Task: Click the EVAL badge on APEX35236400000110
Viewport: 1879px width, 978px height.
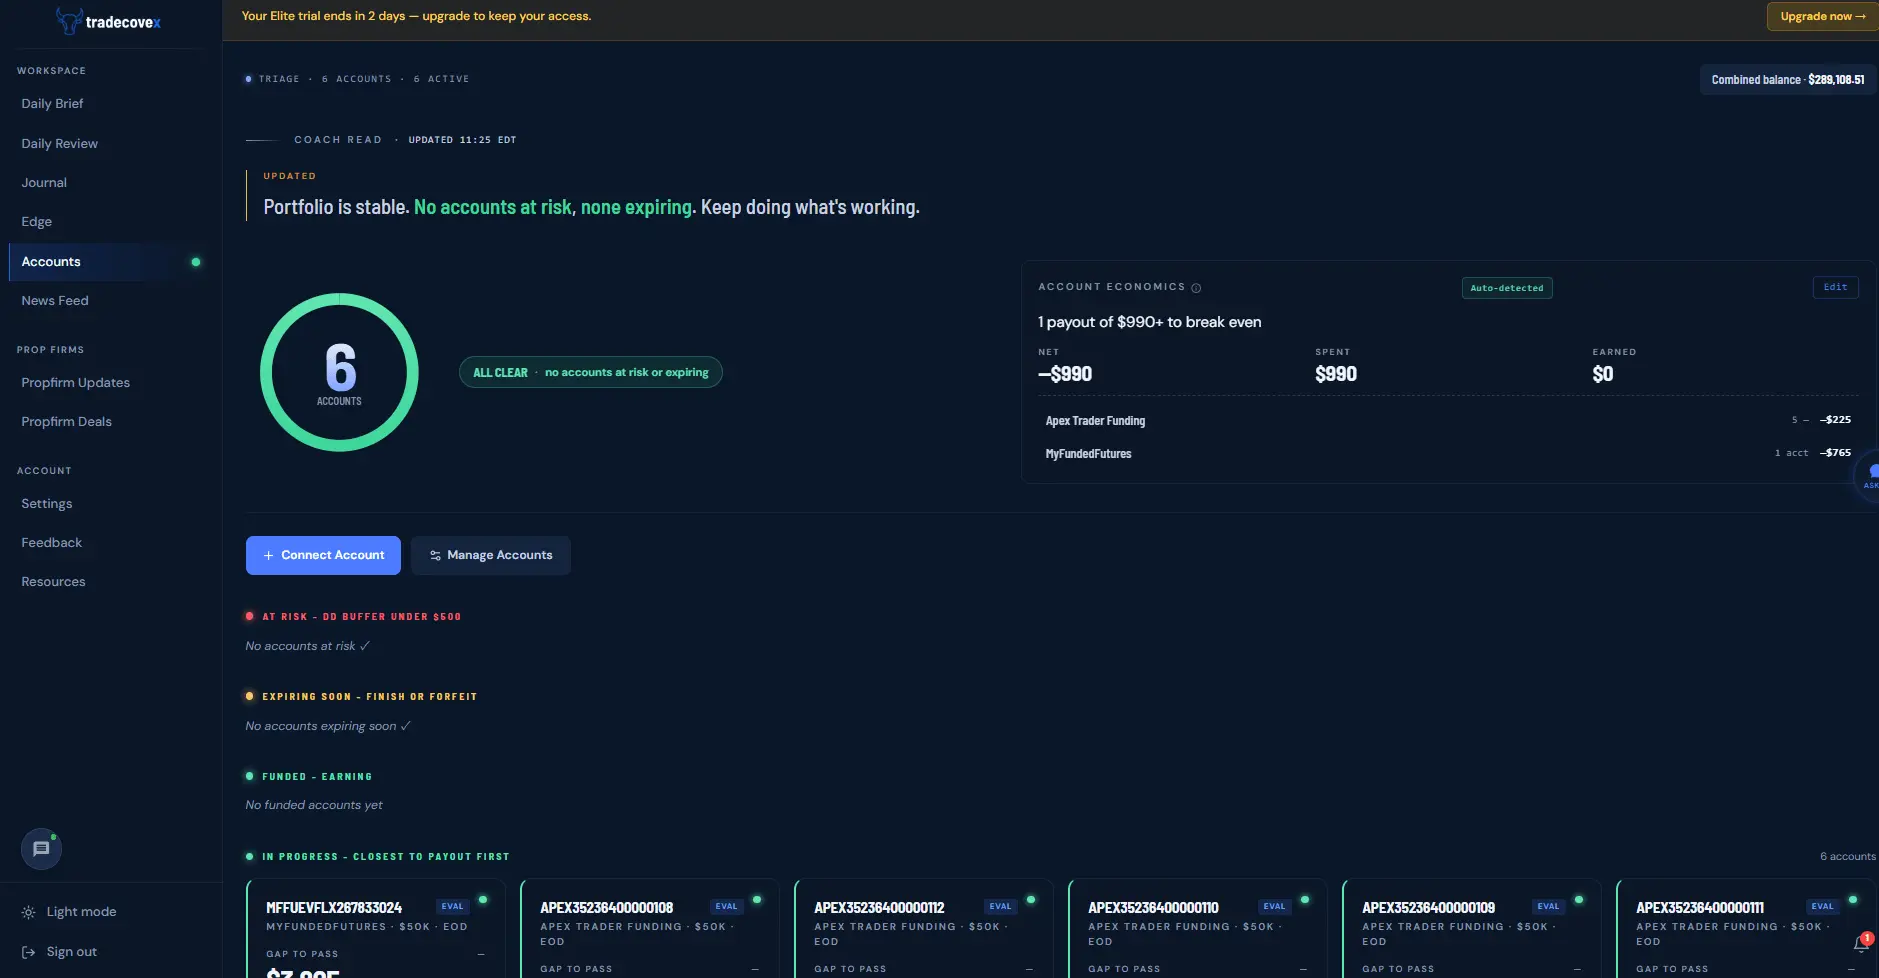Action: click(1274, 907)
